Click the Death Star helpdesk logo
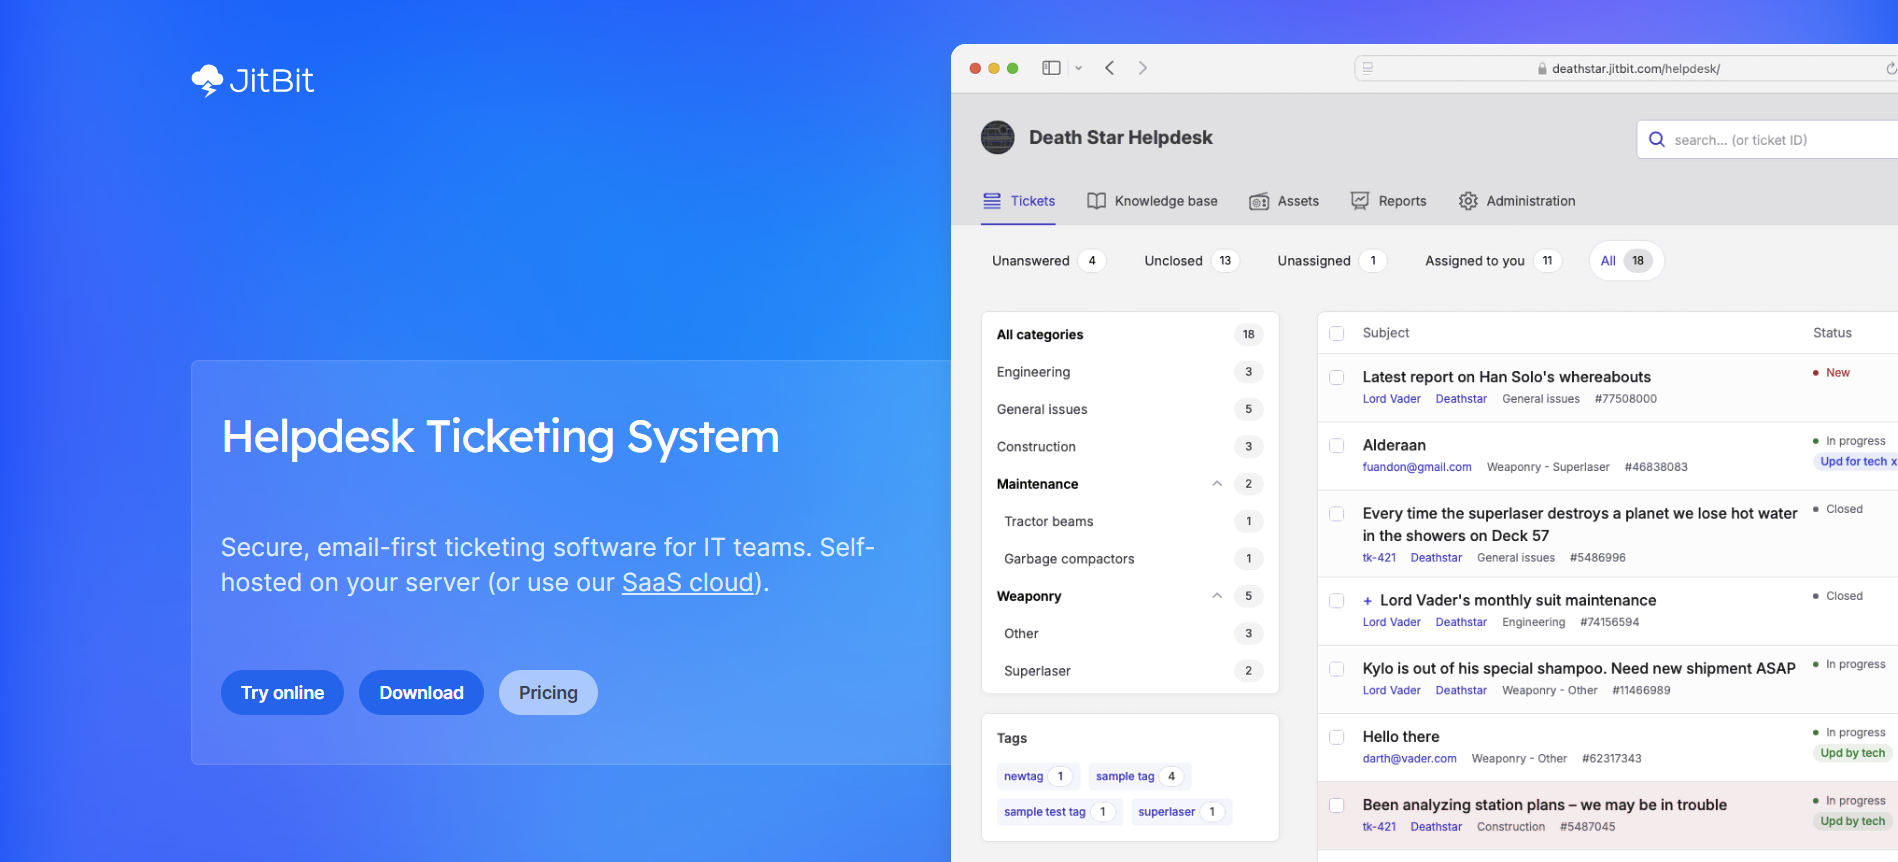This screenshot has width=1898, height=862. point(998,138)
